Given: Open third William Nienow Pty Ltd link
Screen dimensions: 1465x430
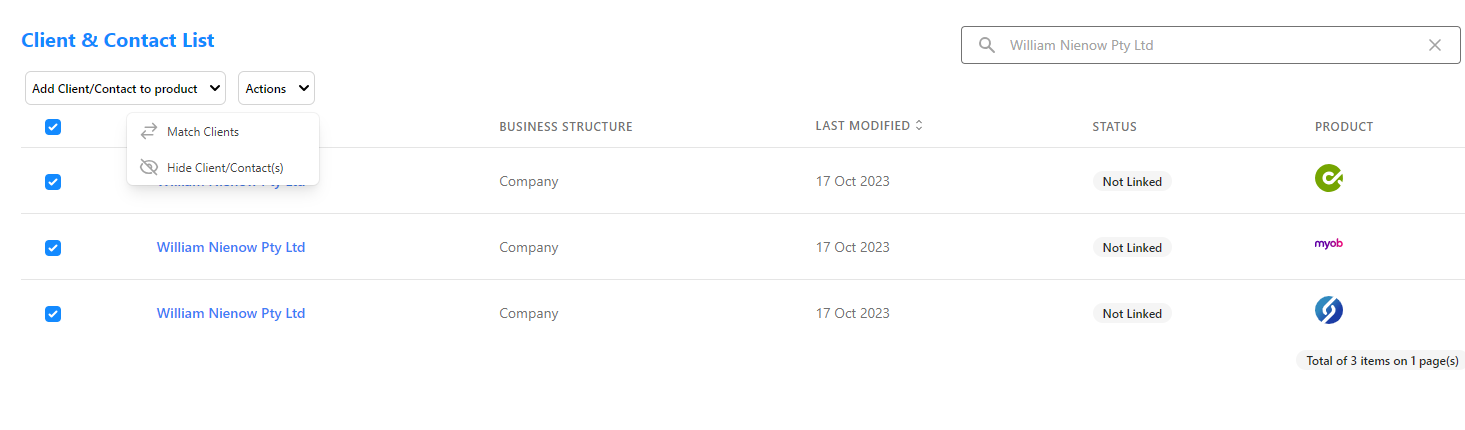Looking at the screenshot, I should 231,313.
